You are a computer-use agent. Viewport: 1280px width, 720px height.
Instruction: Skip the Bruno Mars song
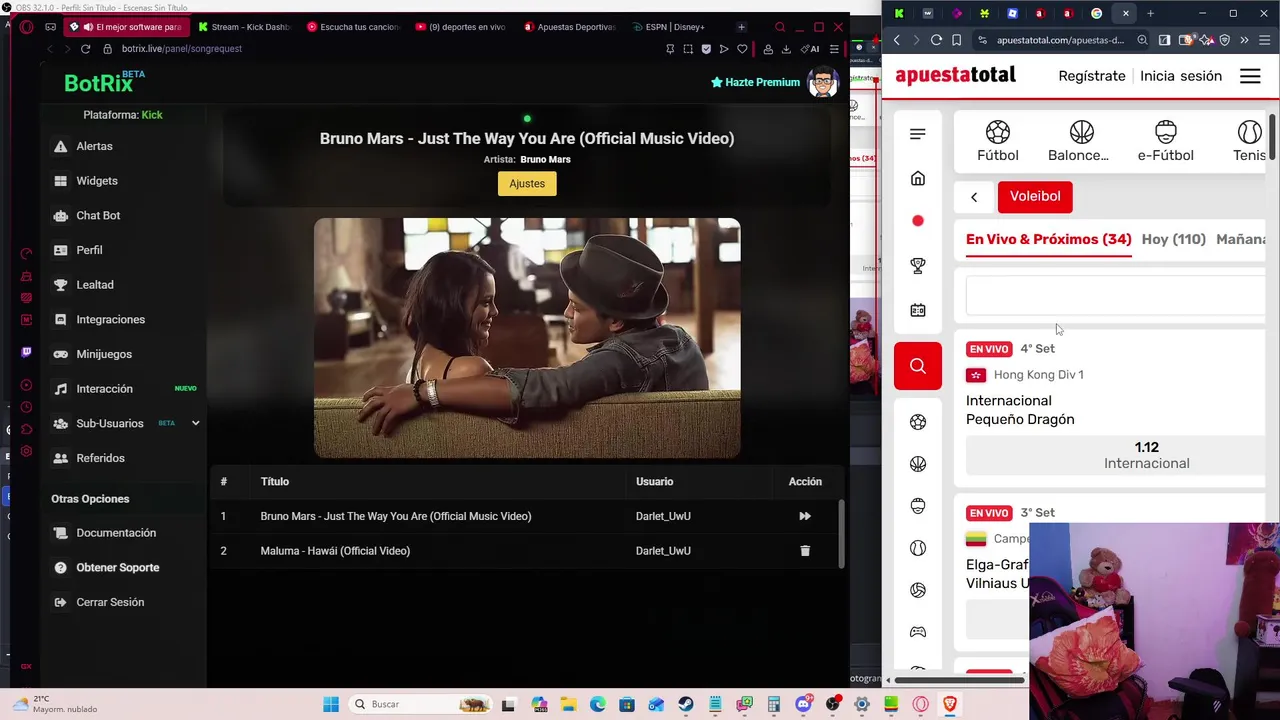[805, 516]
